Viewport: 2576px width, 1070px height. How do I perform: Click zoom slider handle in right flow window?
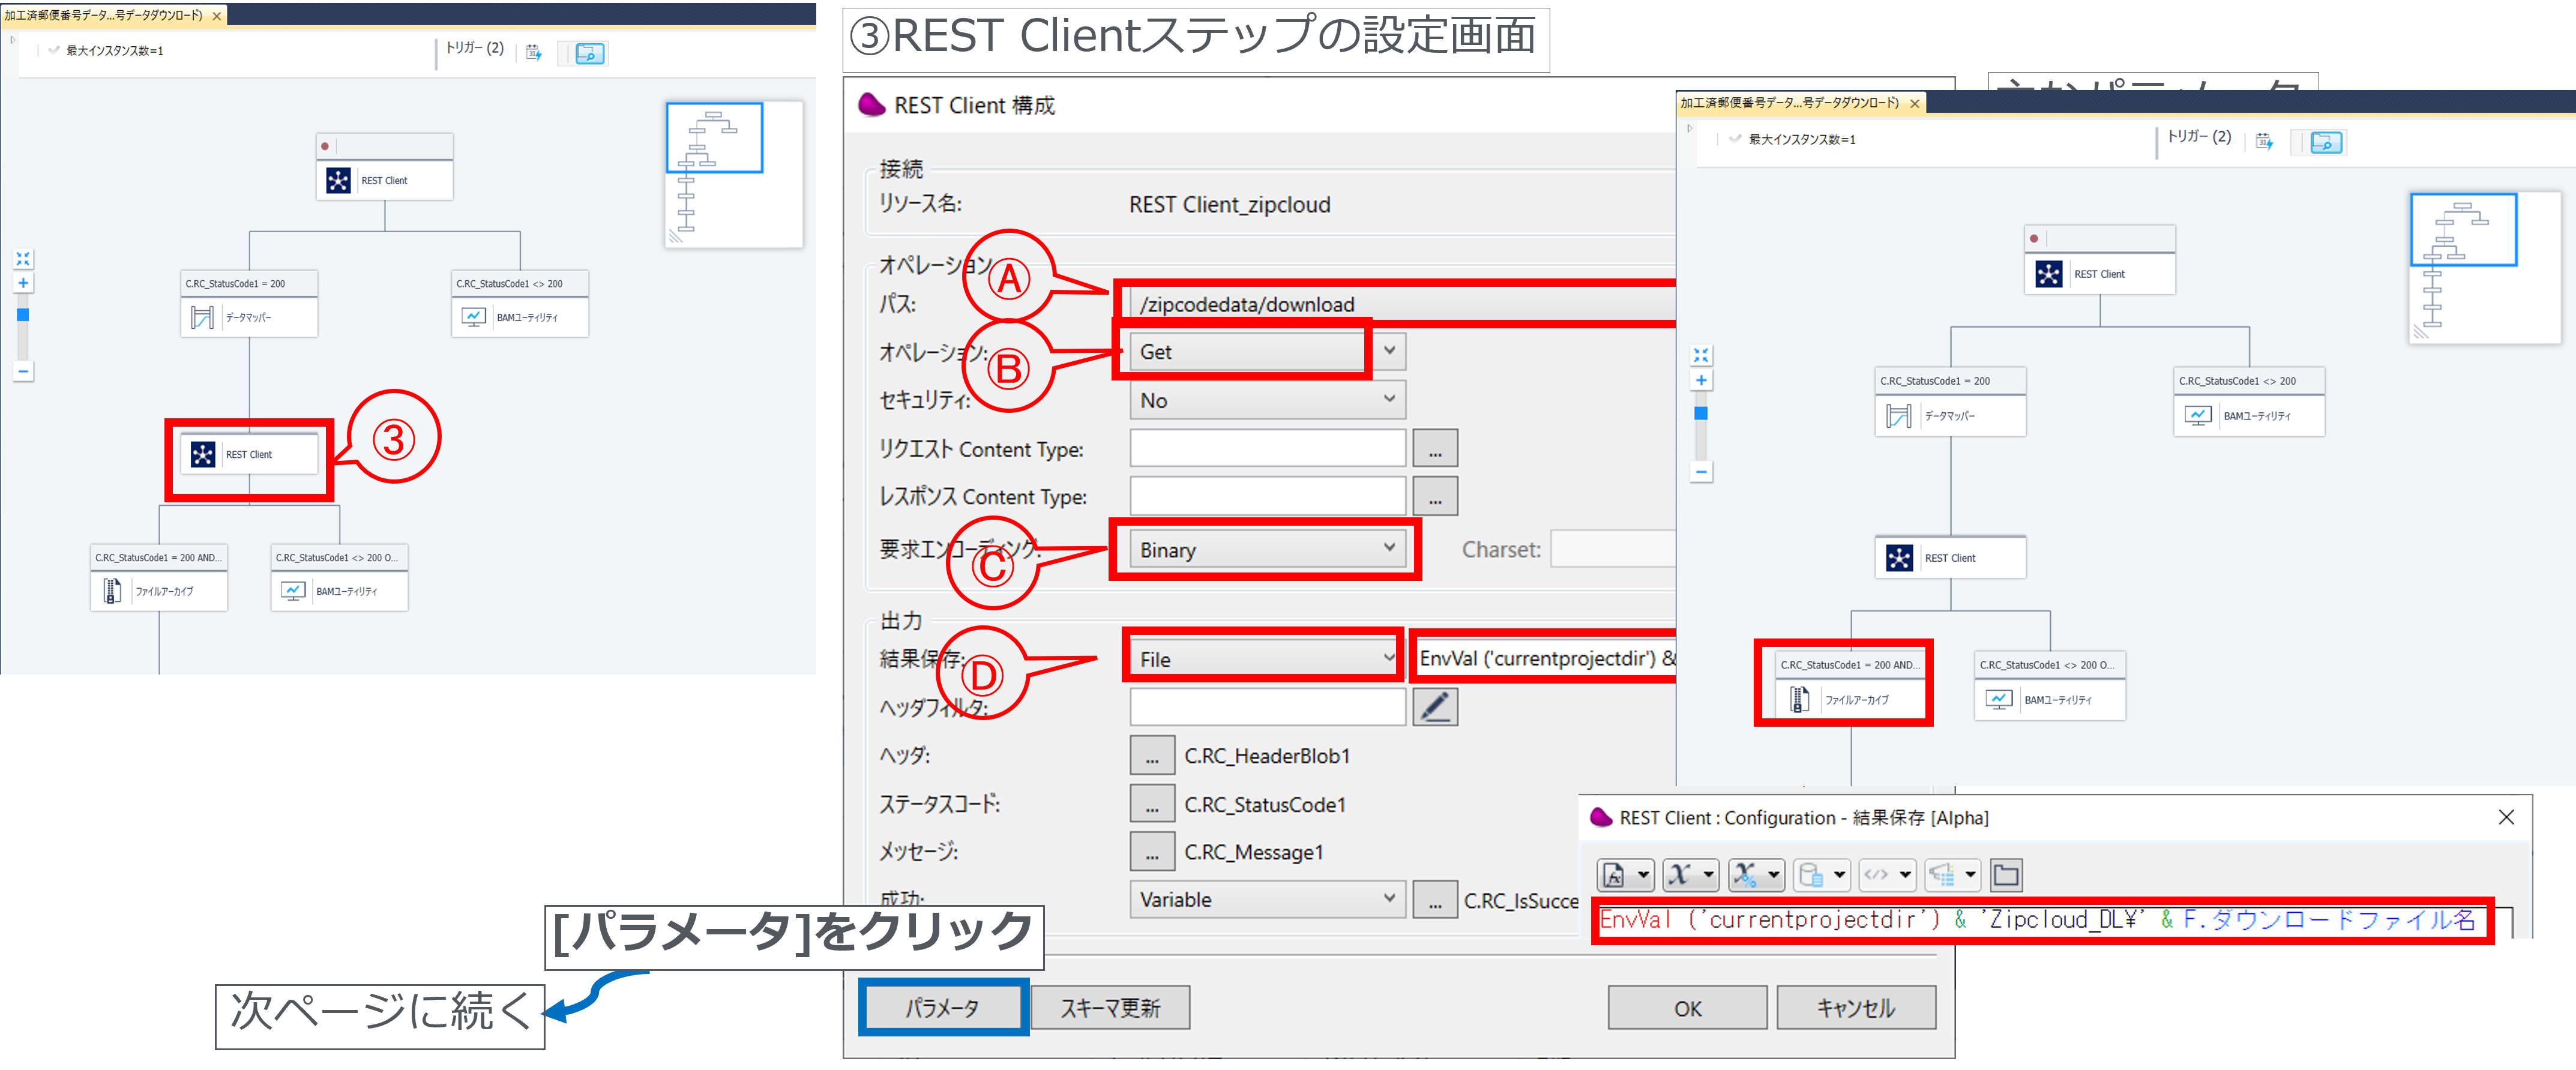pyautogui.click(x=1701, y=412)
